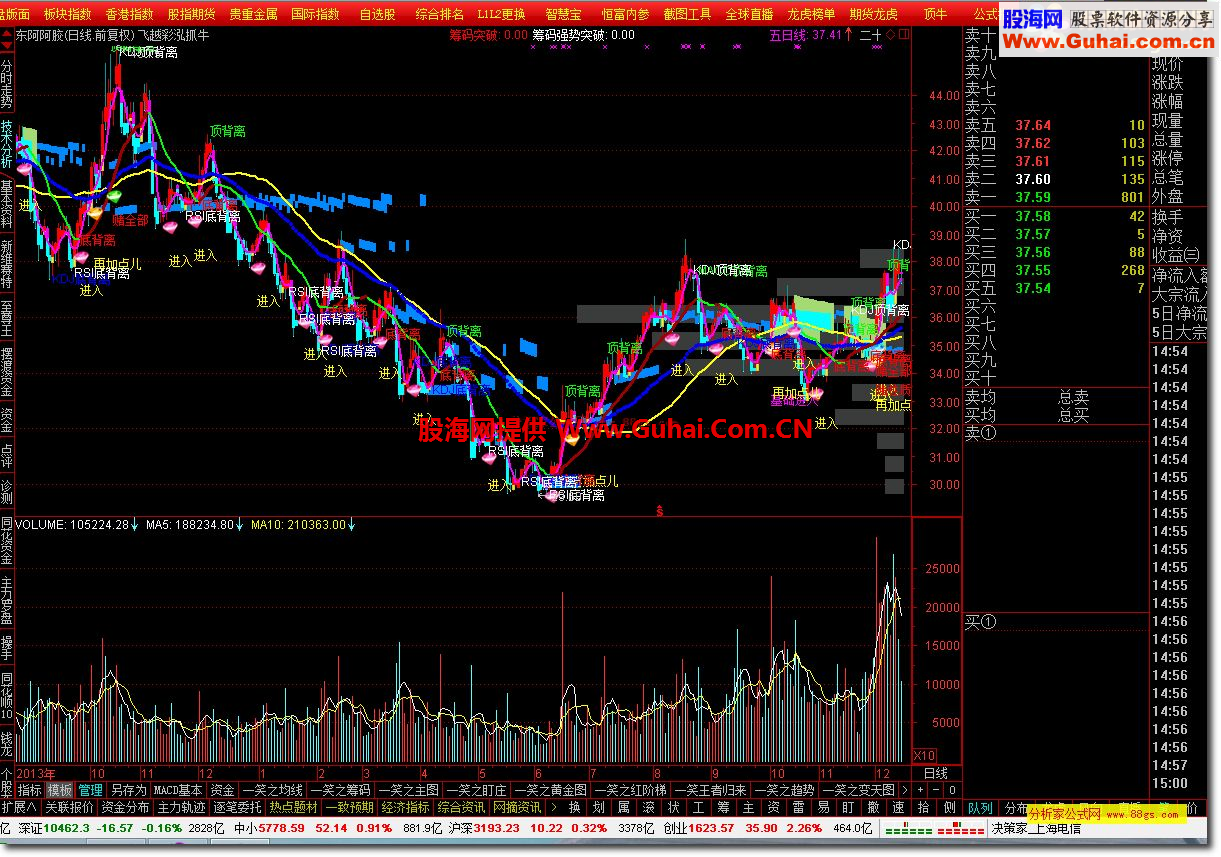Click the 状 shortcut button
Screen dimensions: 1221x857
(674, 807)
